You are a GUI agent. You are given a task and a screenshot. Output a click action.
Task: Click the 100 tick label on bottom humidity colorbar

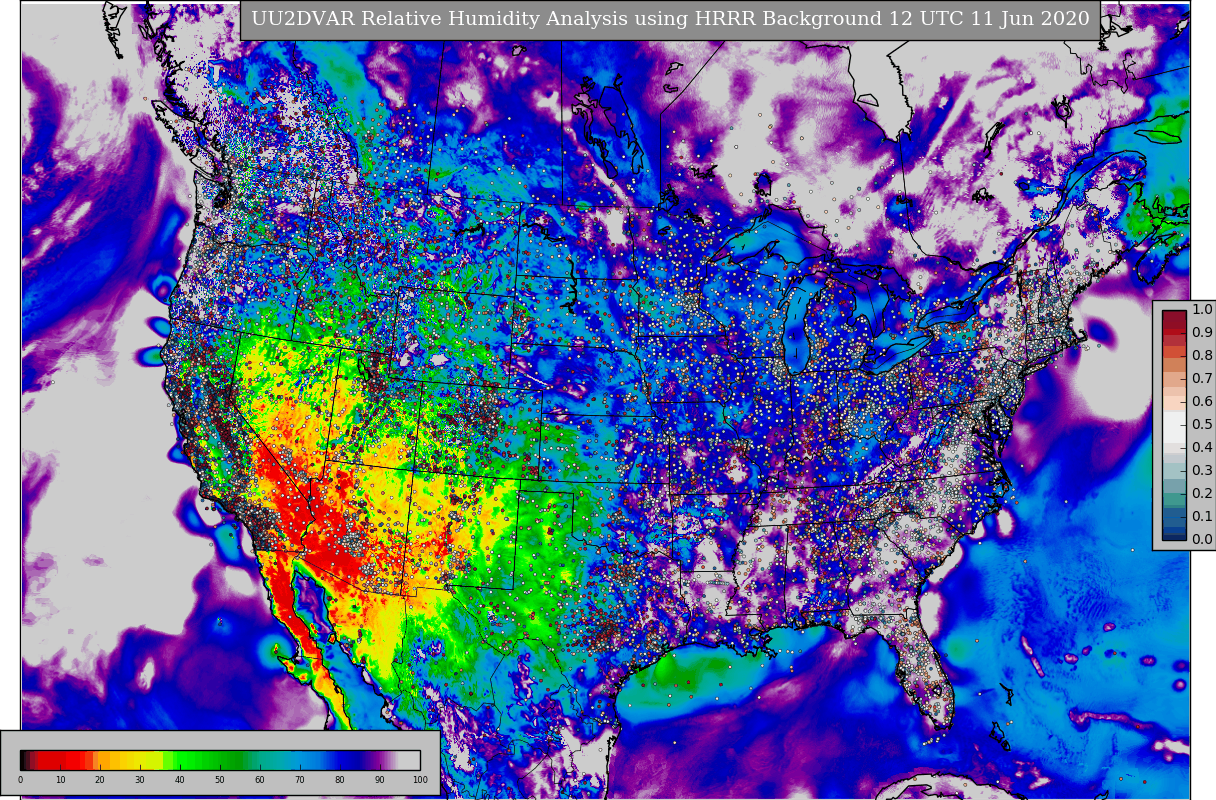(420, 780)
